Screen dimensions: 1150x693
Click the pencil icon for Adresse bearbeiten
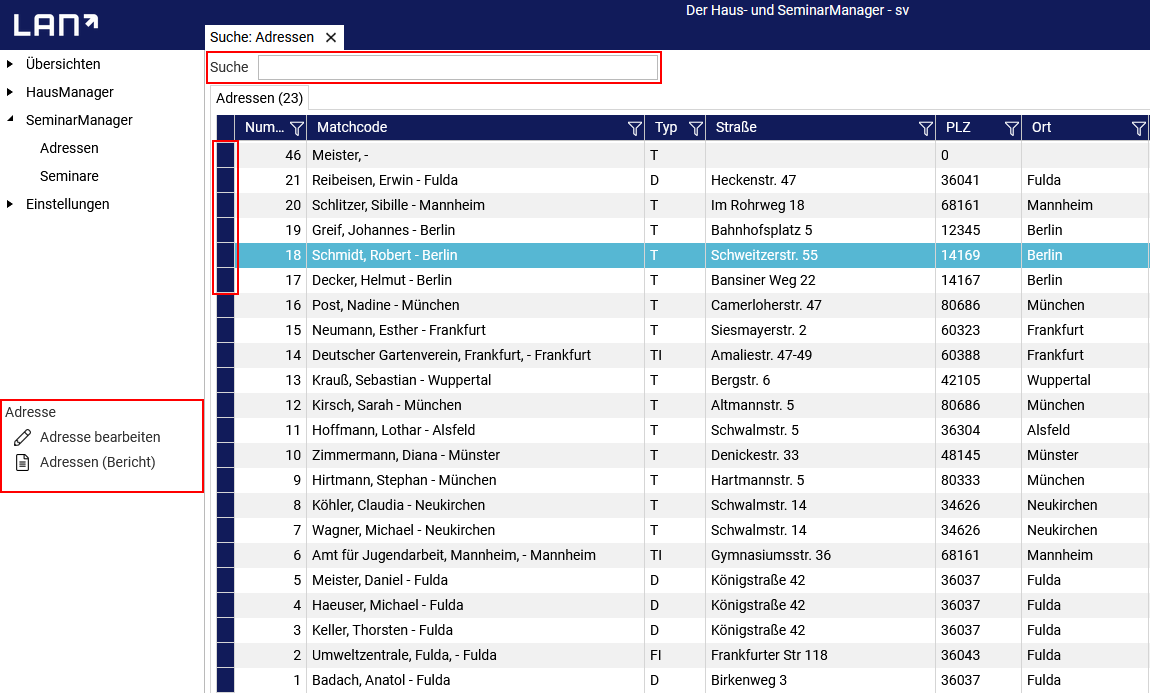22,437
